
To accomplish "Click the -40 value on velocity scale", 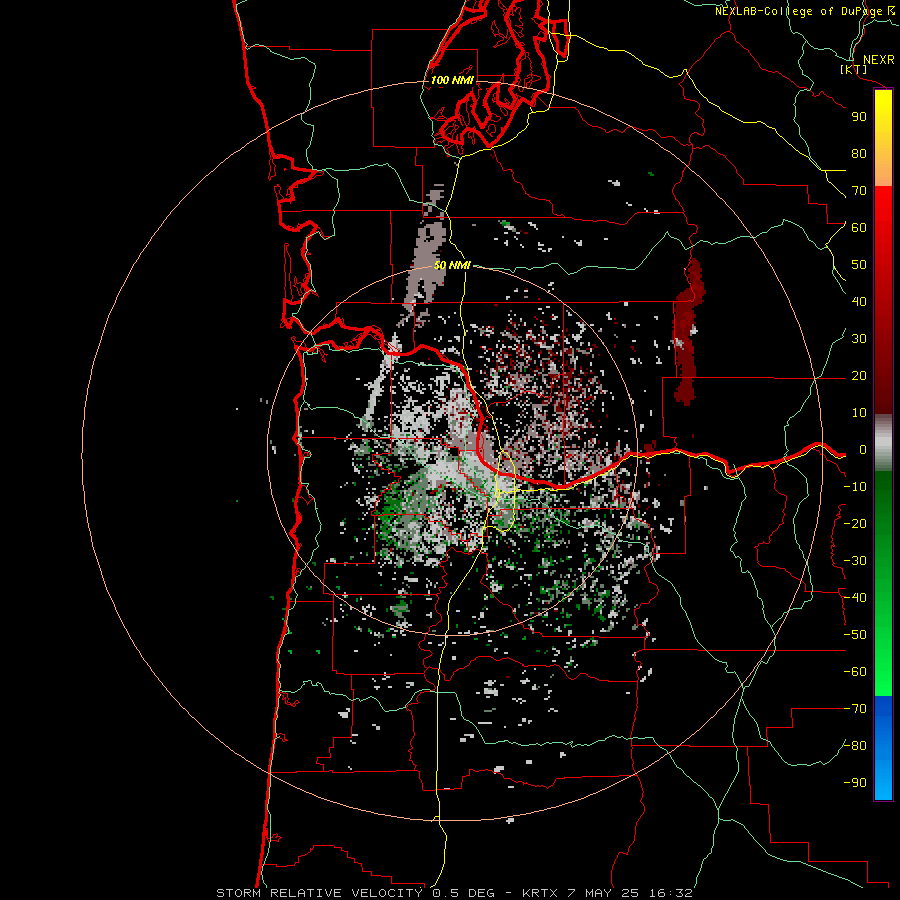I will click(855, 598).
